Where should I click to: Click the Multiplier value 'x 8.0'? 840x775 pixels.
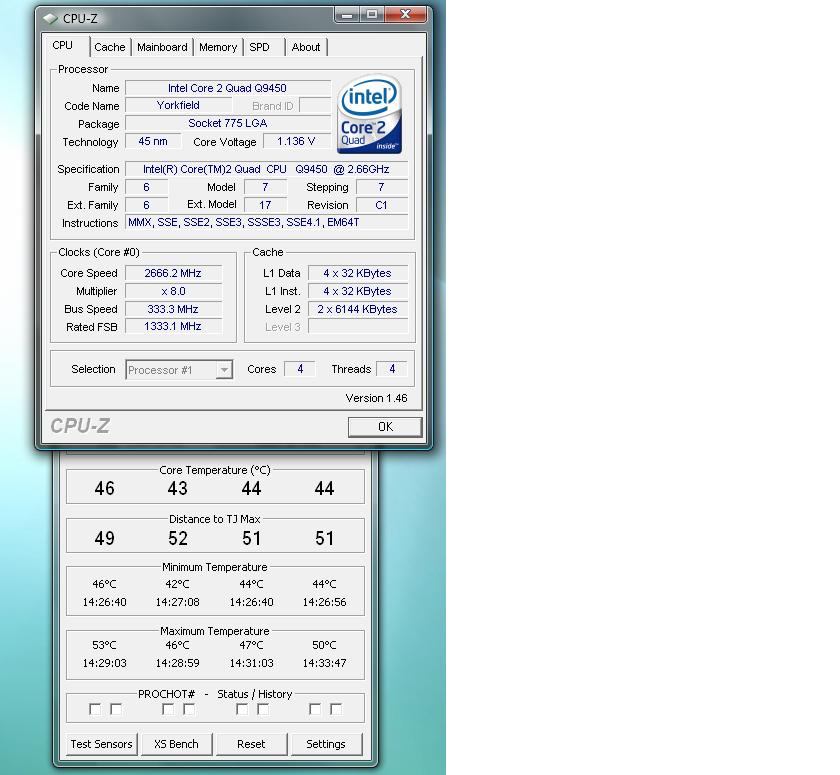tap(173, 291)
